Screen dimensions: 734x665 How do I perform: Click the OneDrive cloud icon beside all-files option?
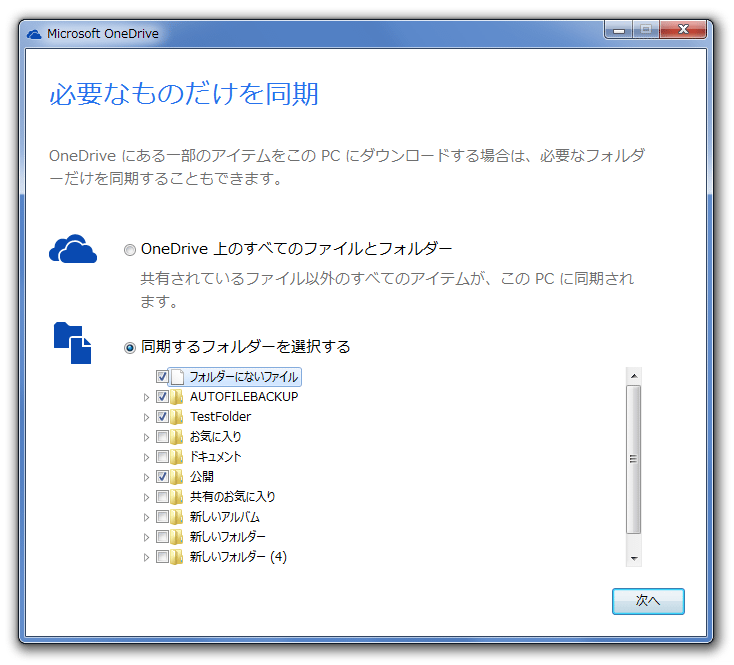(73, 249)
